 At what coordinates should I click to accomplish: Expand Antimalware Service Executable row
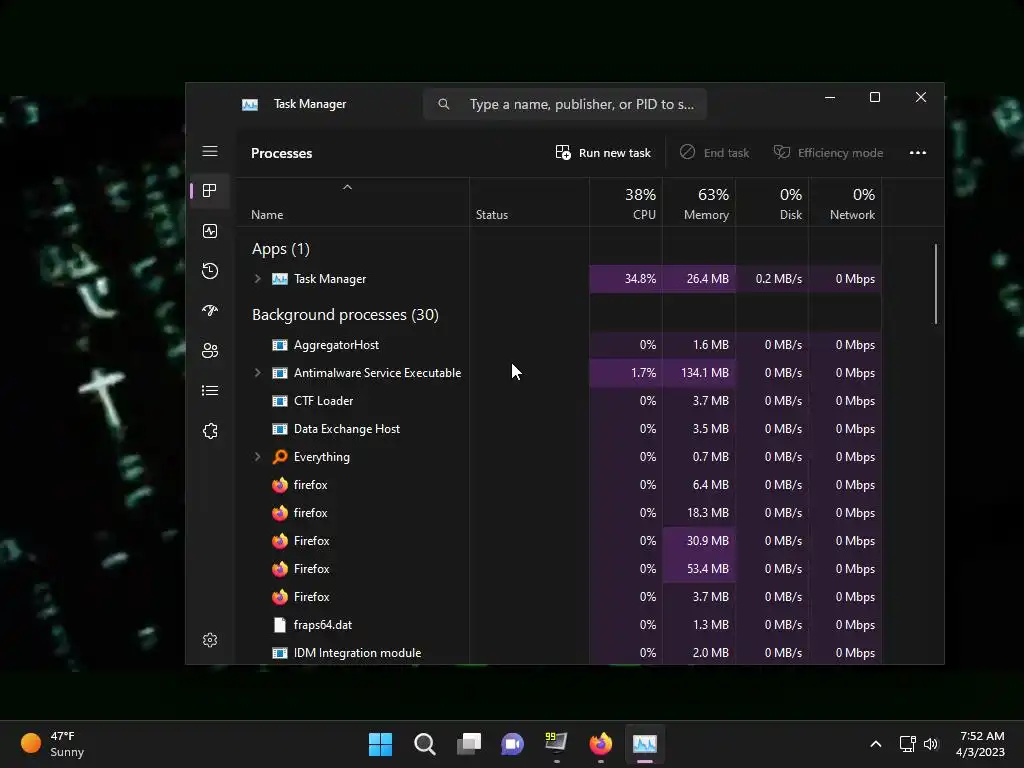tap(257, 373)
